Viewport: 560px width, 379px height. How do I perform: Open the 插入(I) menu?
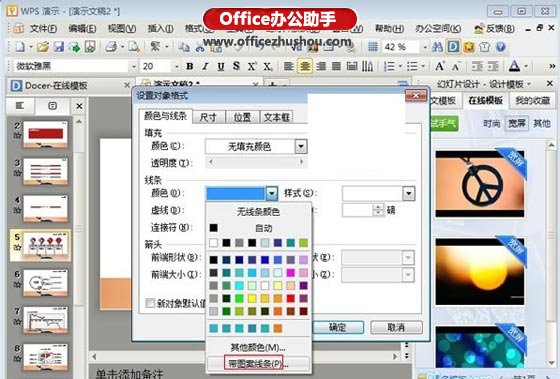tap(161, 29)
